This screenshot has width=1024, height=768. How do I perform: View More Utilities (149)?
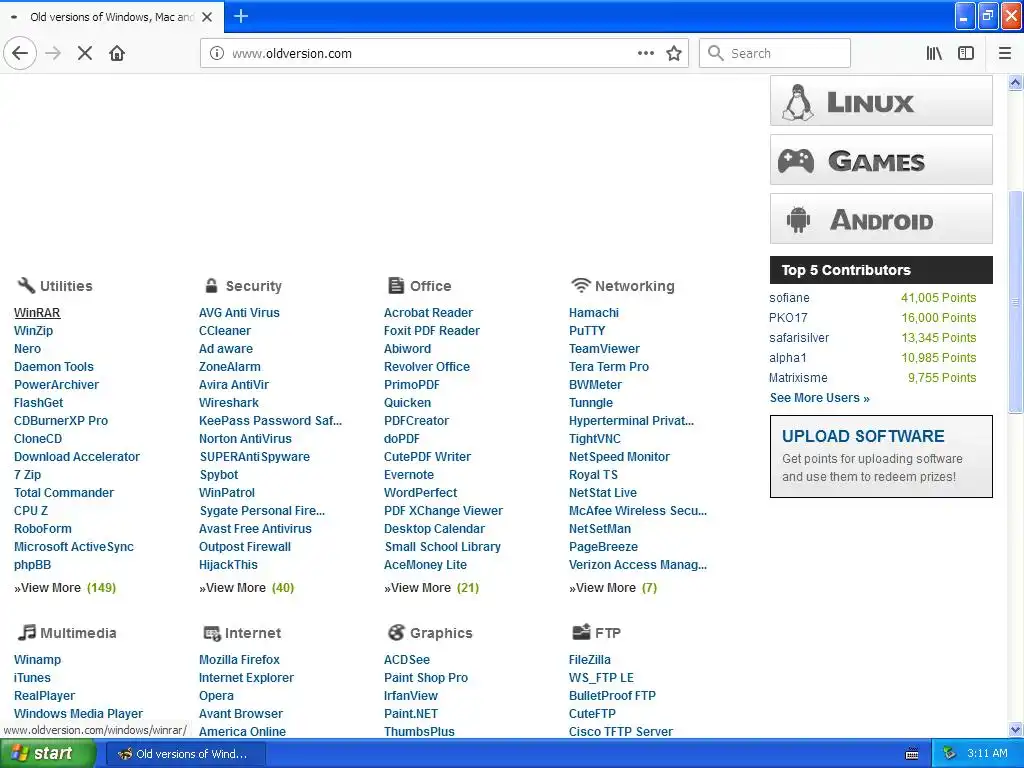click(x=65, y=588)
